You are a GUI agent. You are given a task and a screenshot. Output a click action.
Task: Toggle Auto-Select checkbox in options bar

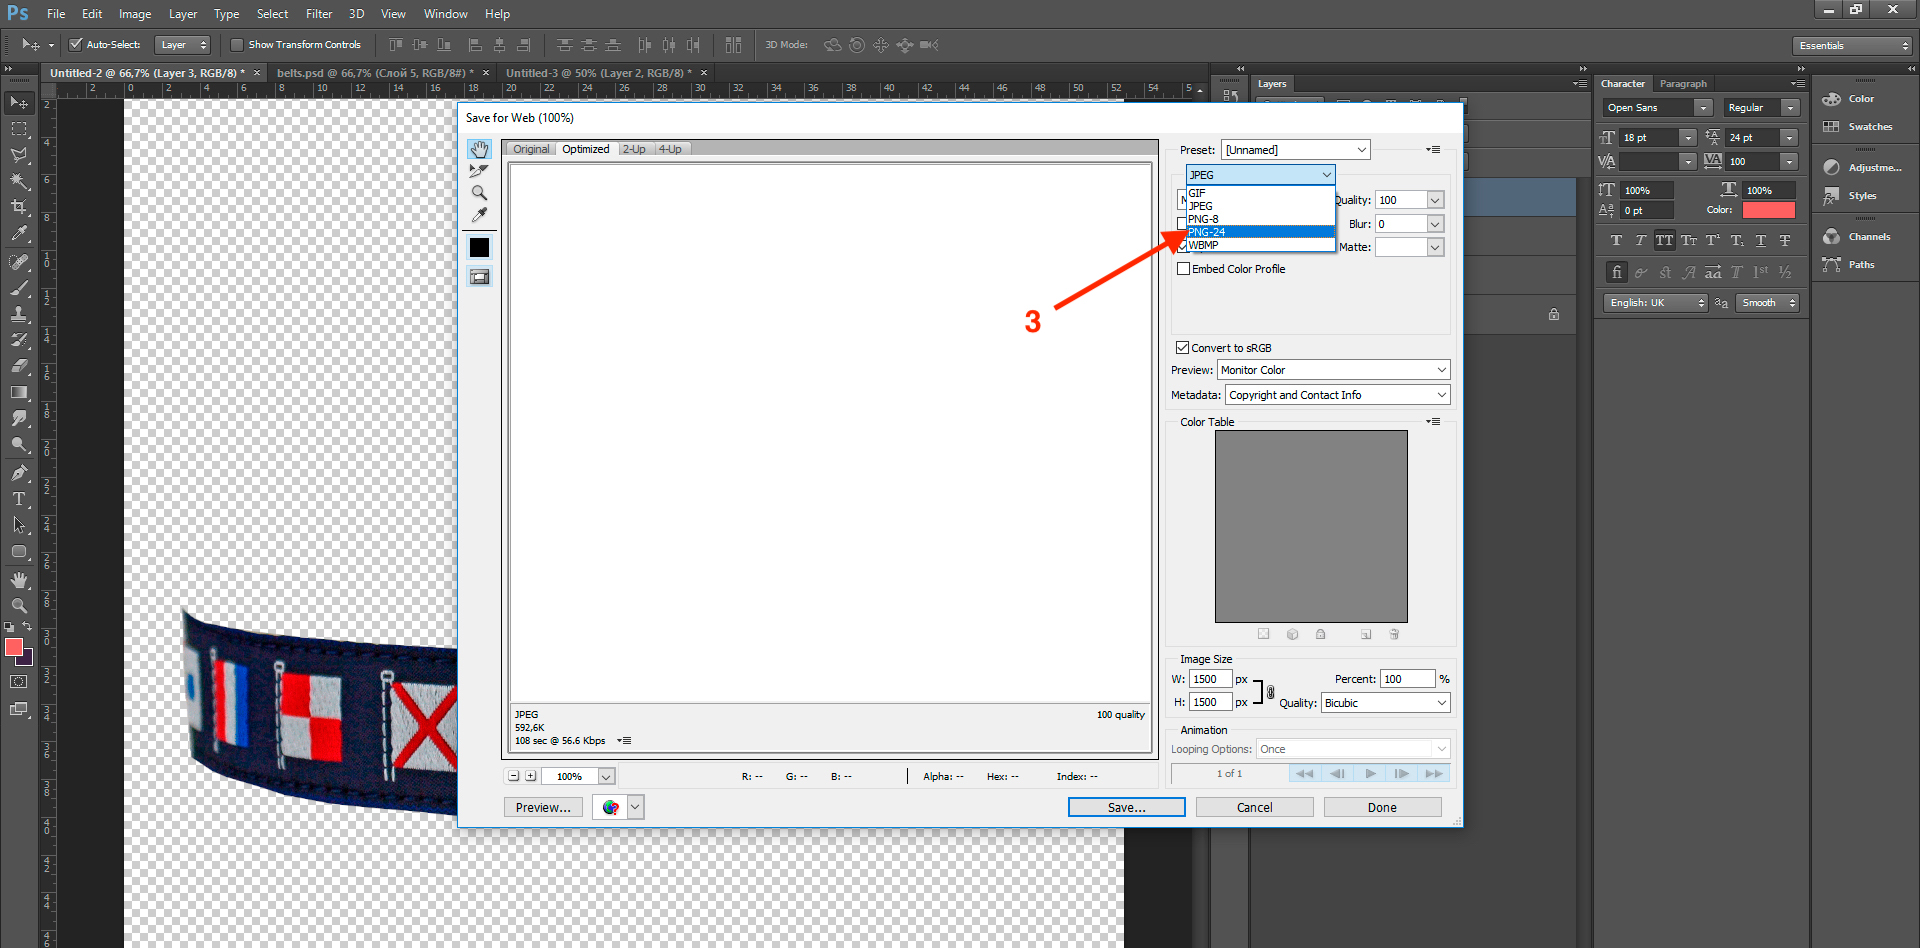[75, 45]
